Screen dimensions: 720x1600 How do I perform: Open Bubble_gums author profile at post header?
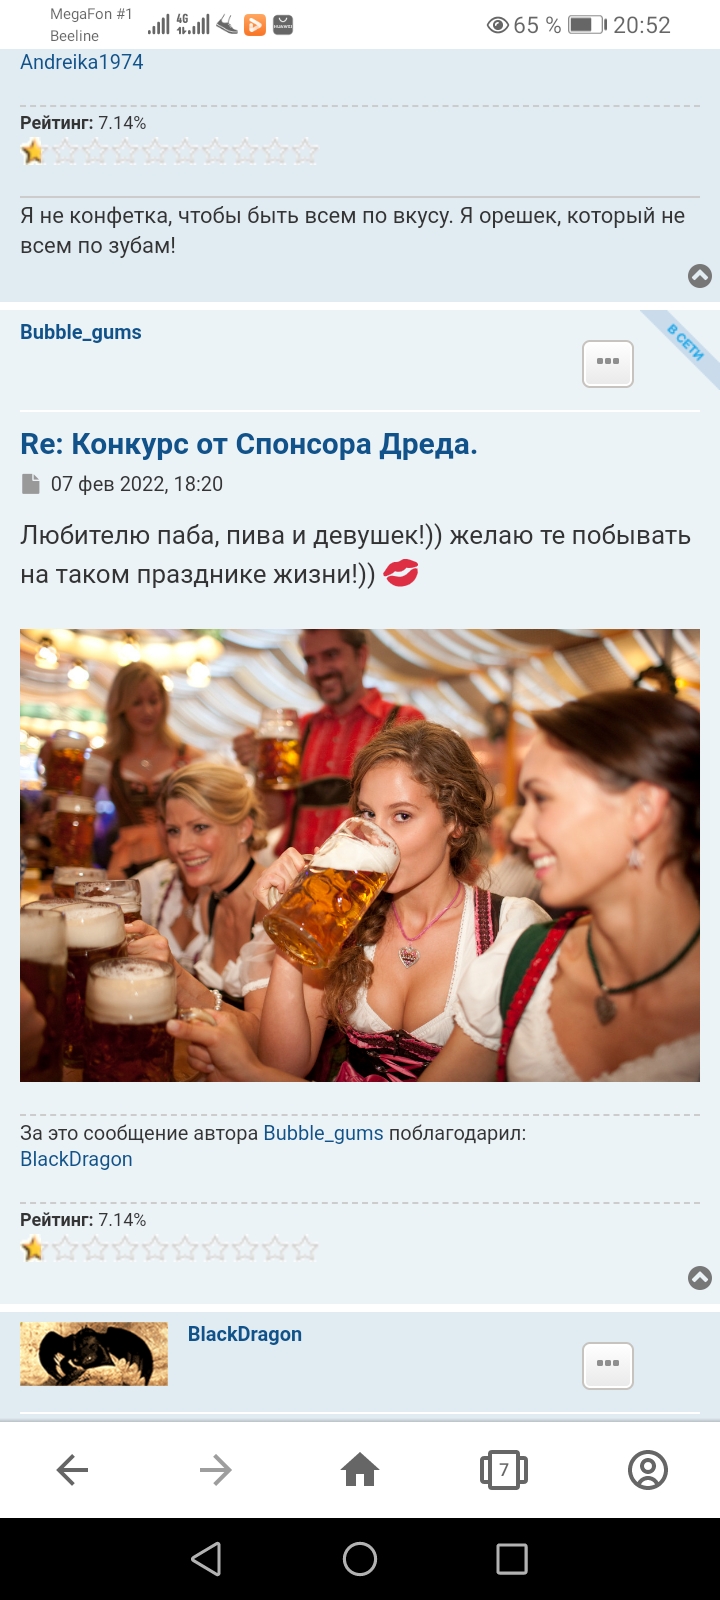(x=81, y=332)
